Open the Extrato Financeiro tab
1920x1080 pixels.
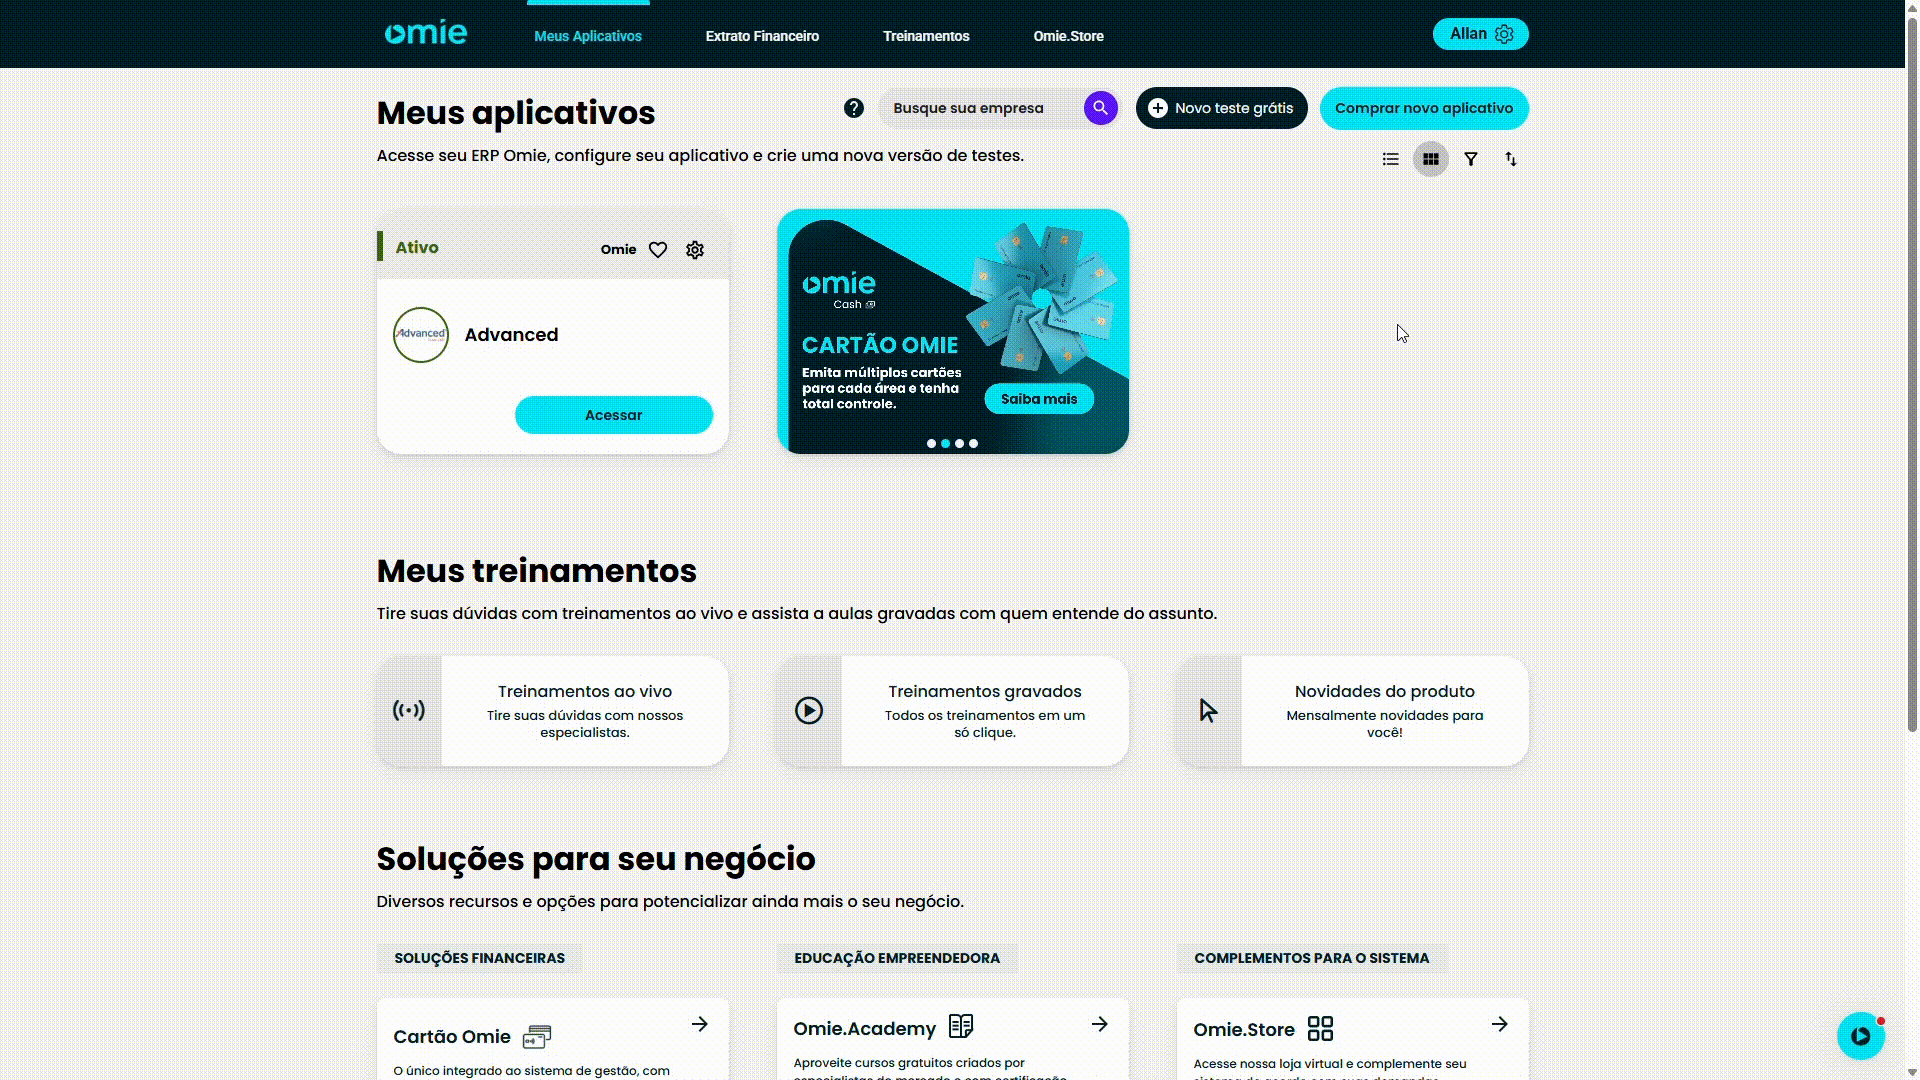point(762,36)
